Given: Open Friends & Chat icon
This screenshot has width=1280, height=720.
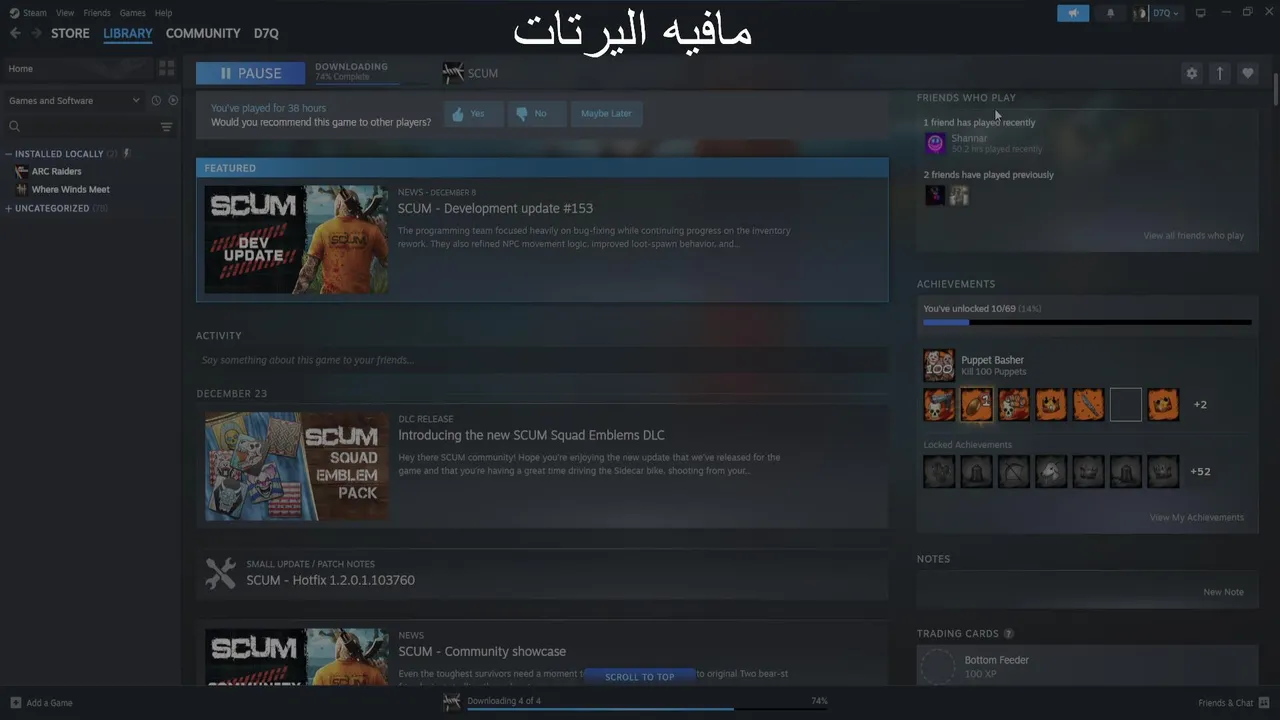Looking at the screenshot, I should coord(1264,702).
